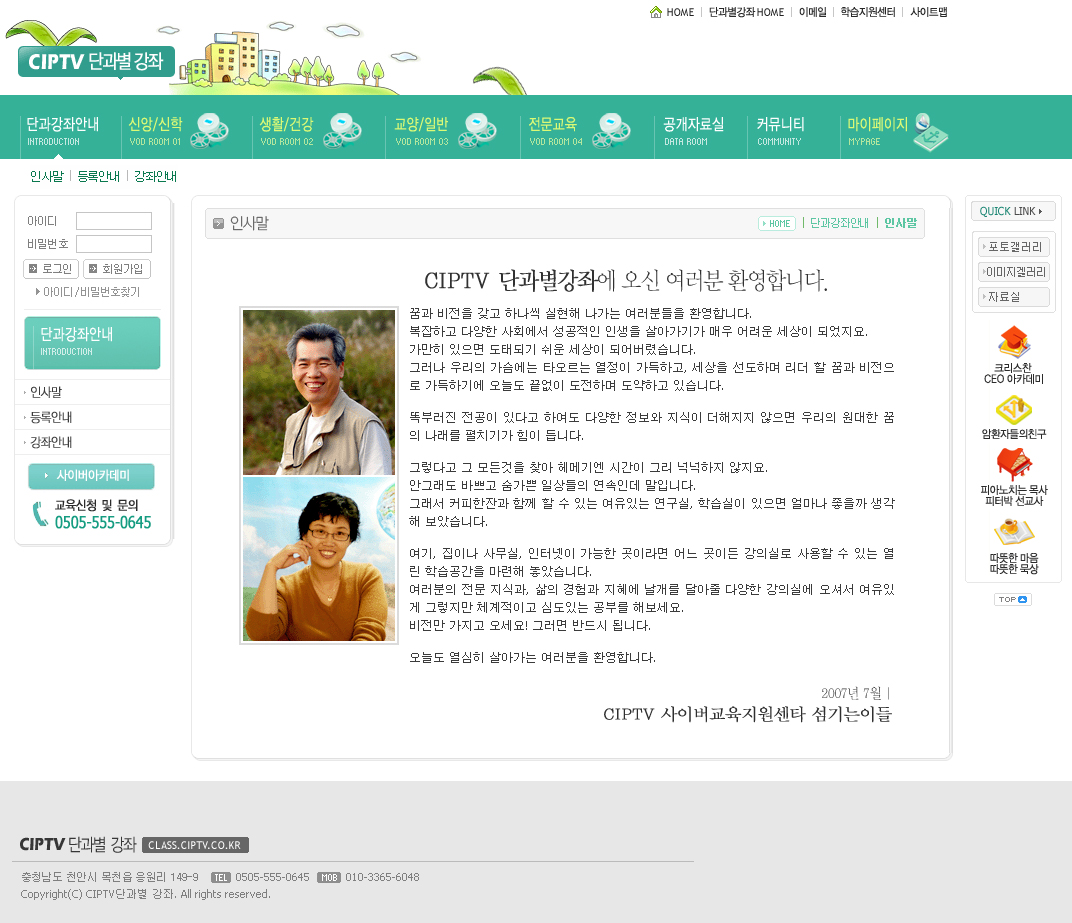The width and height of the screenshot is (1072, 923).
Task: Click the home icon in top navigation
Action: tap(656, 12)
